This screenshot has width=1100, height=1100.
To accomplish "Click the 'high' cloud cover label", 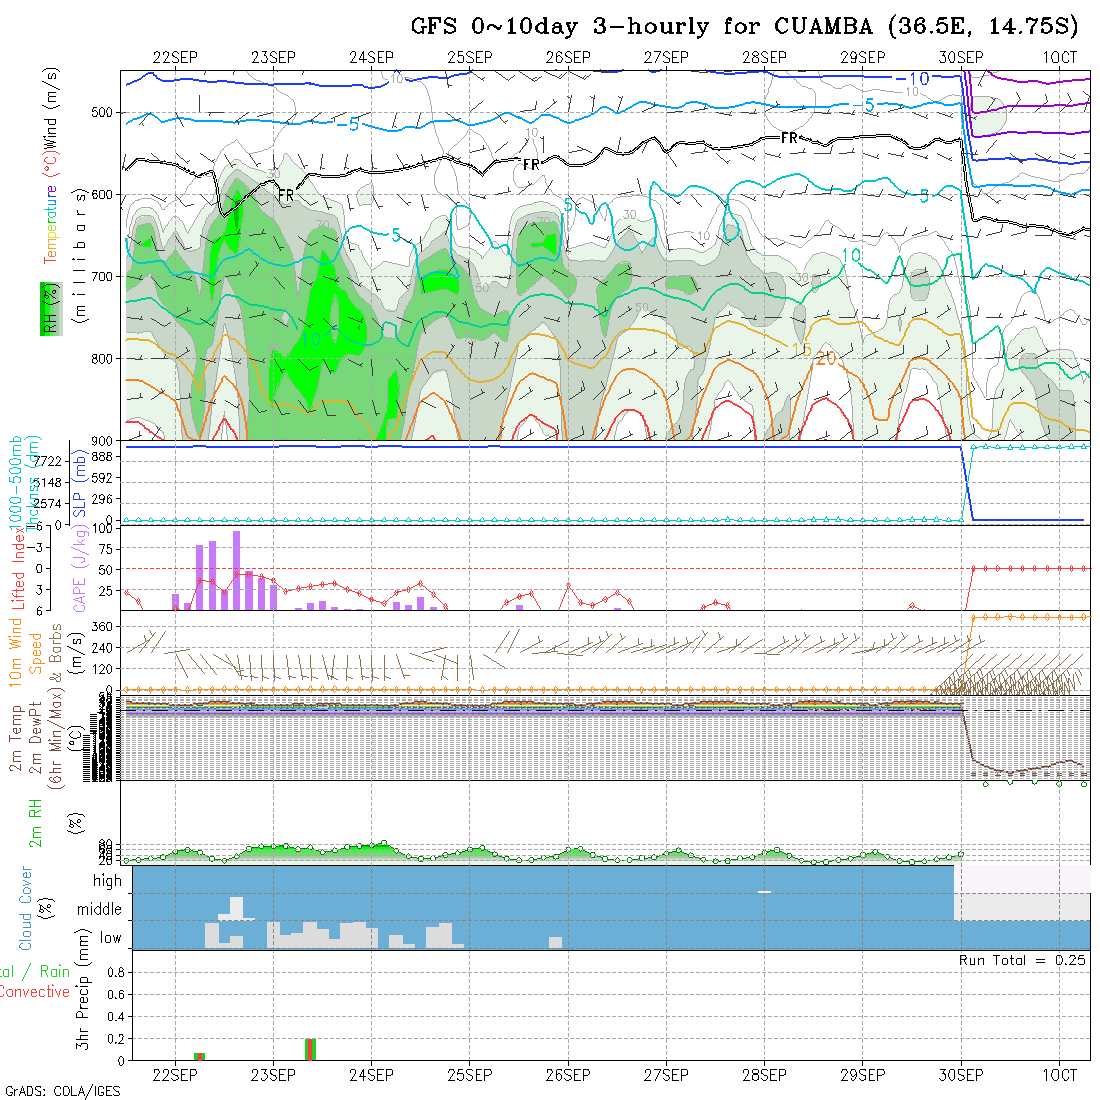I will click(107, 881).
